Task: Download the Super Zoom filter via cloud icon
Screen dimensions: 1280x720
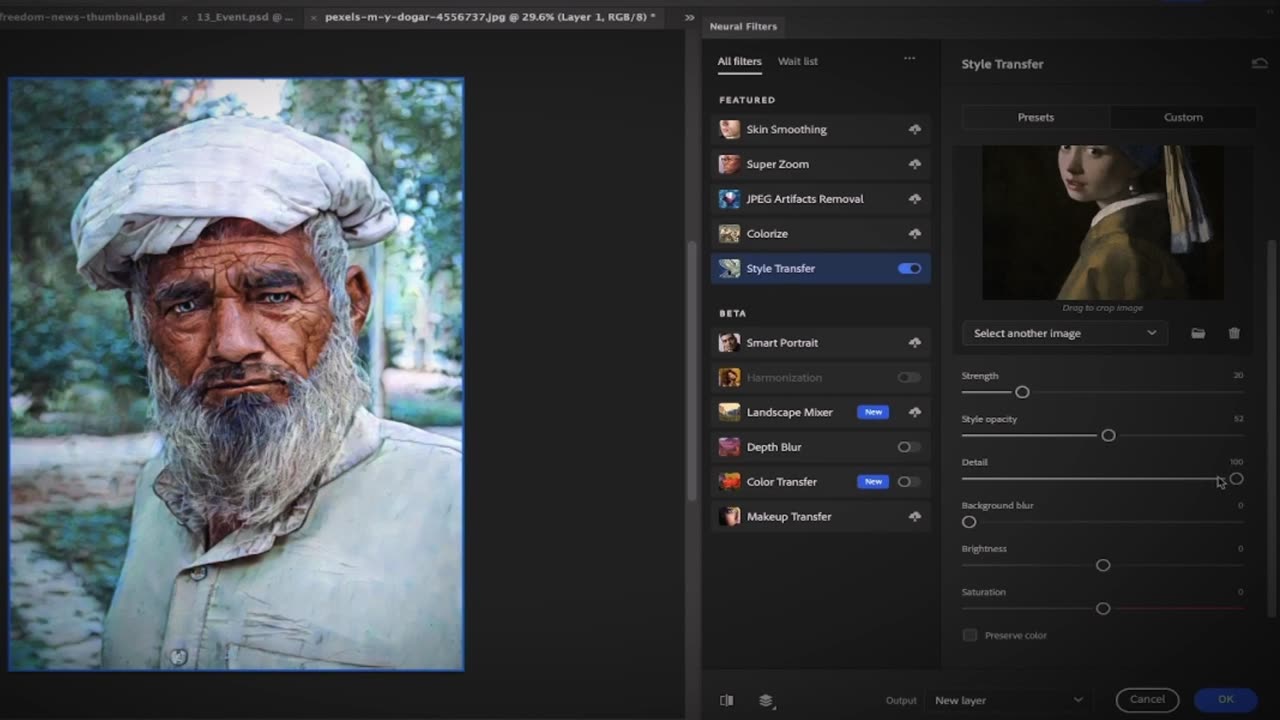Action: pos(914,164)
